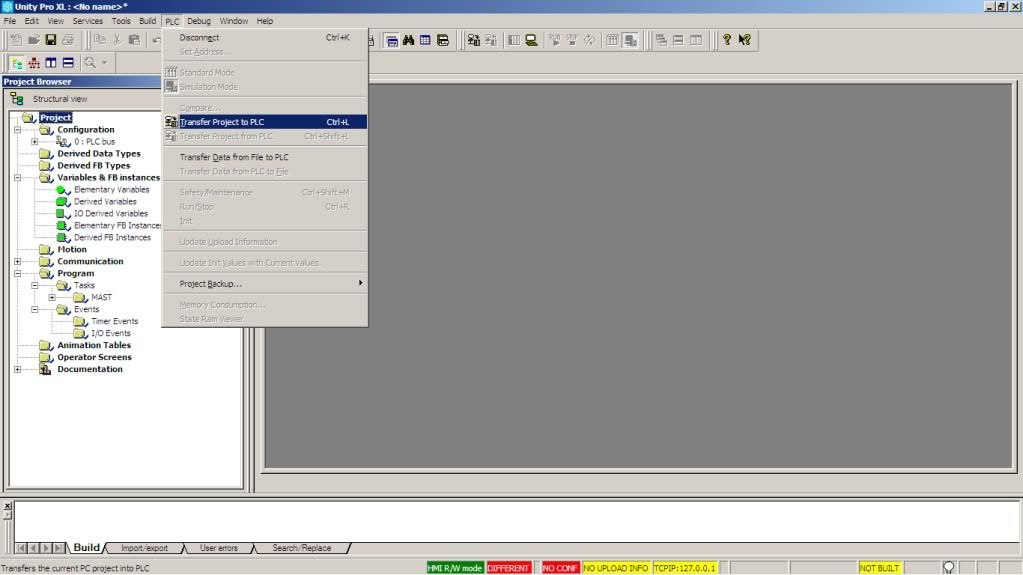Click the New project toolbar icon

tap(16, 40)
